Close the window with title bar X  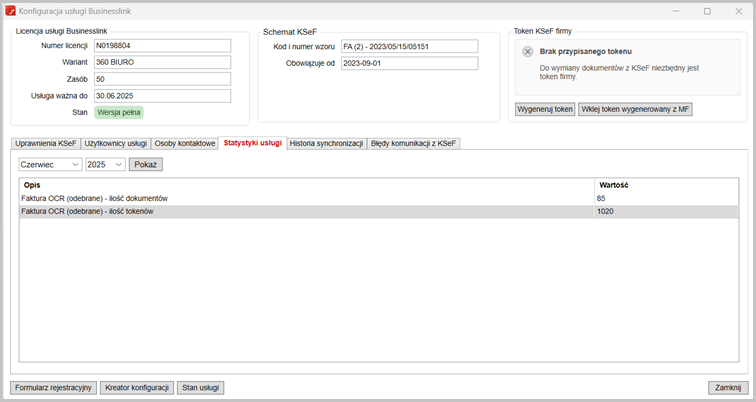pyautogui.click(x=738, y=11)
